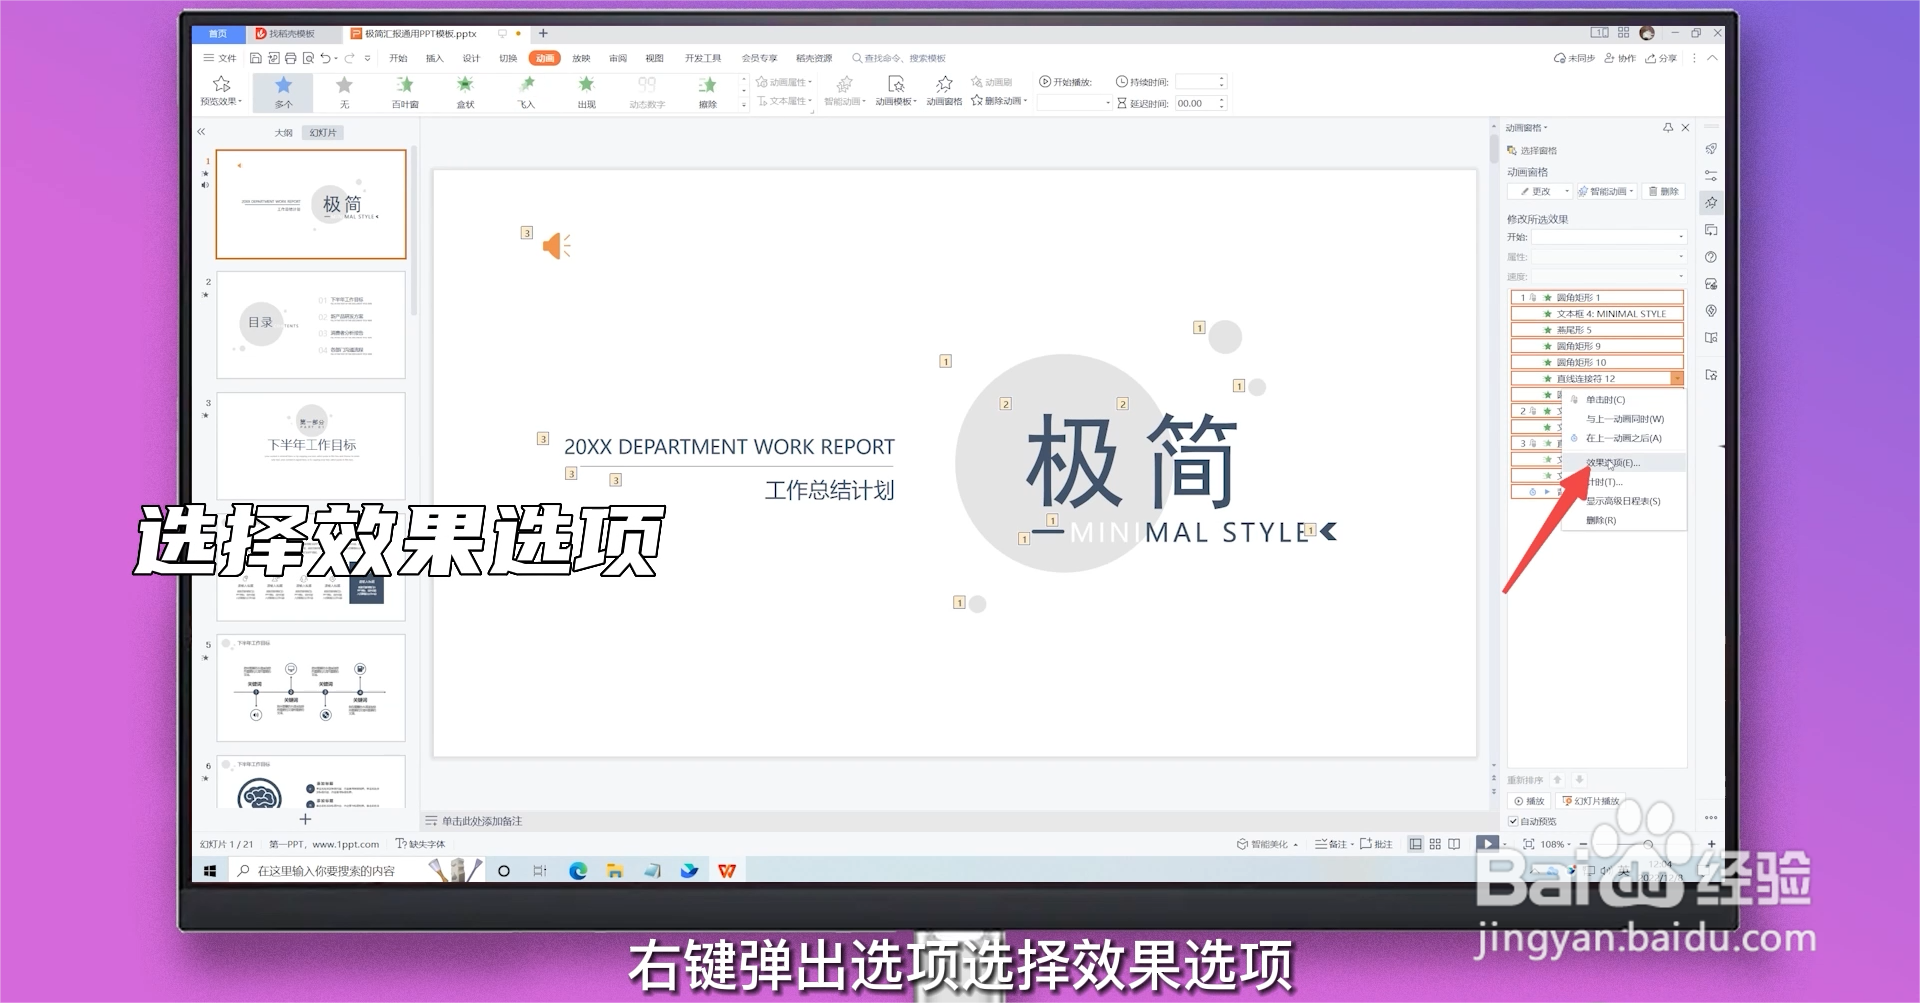Open File Explorer from taskbar
Image resolution: width=1920 pixels, height=1003 pixels.
click(615, 871)
